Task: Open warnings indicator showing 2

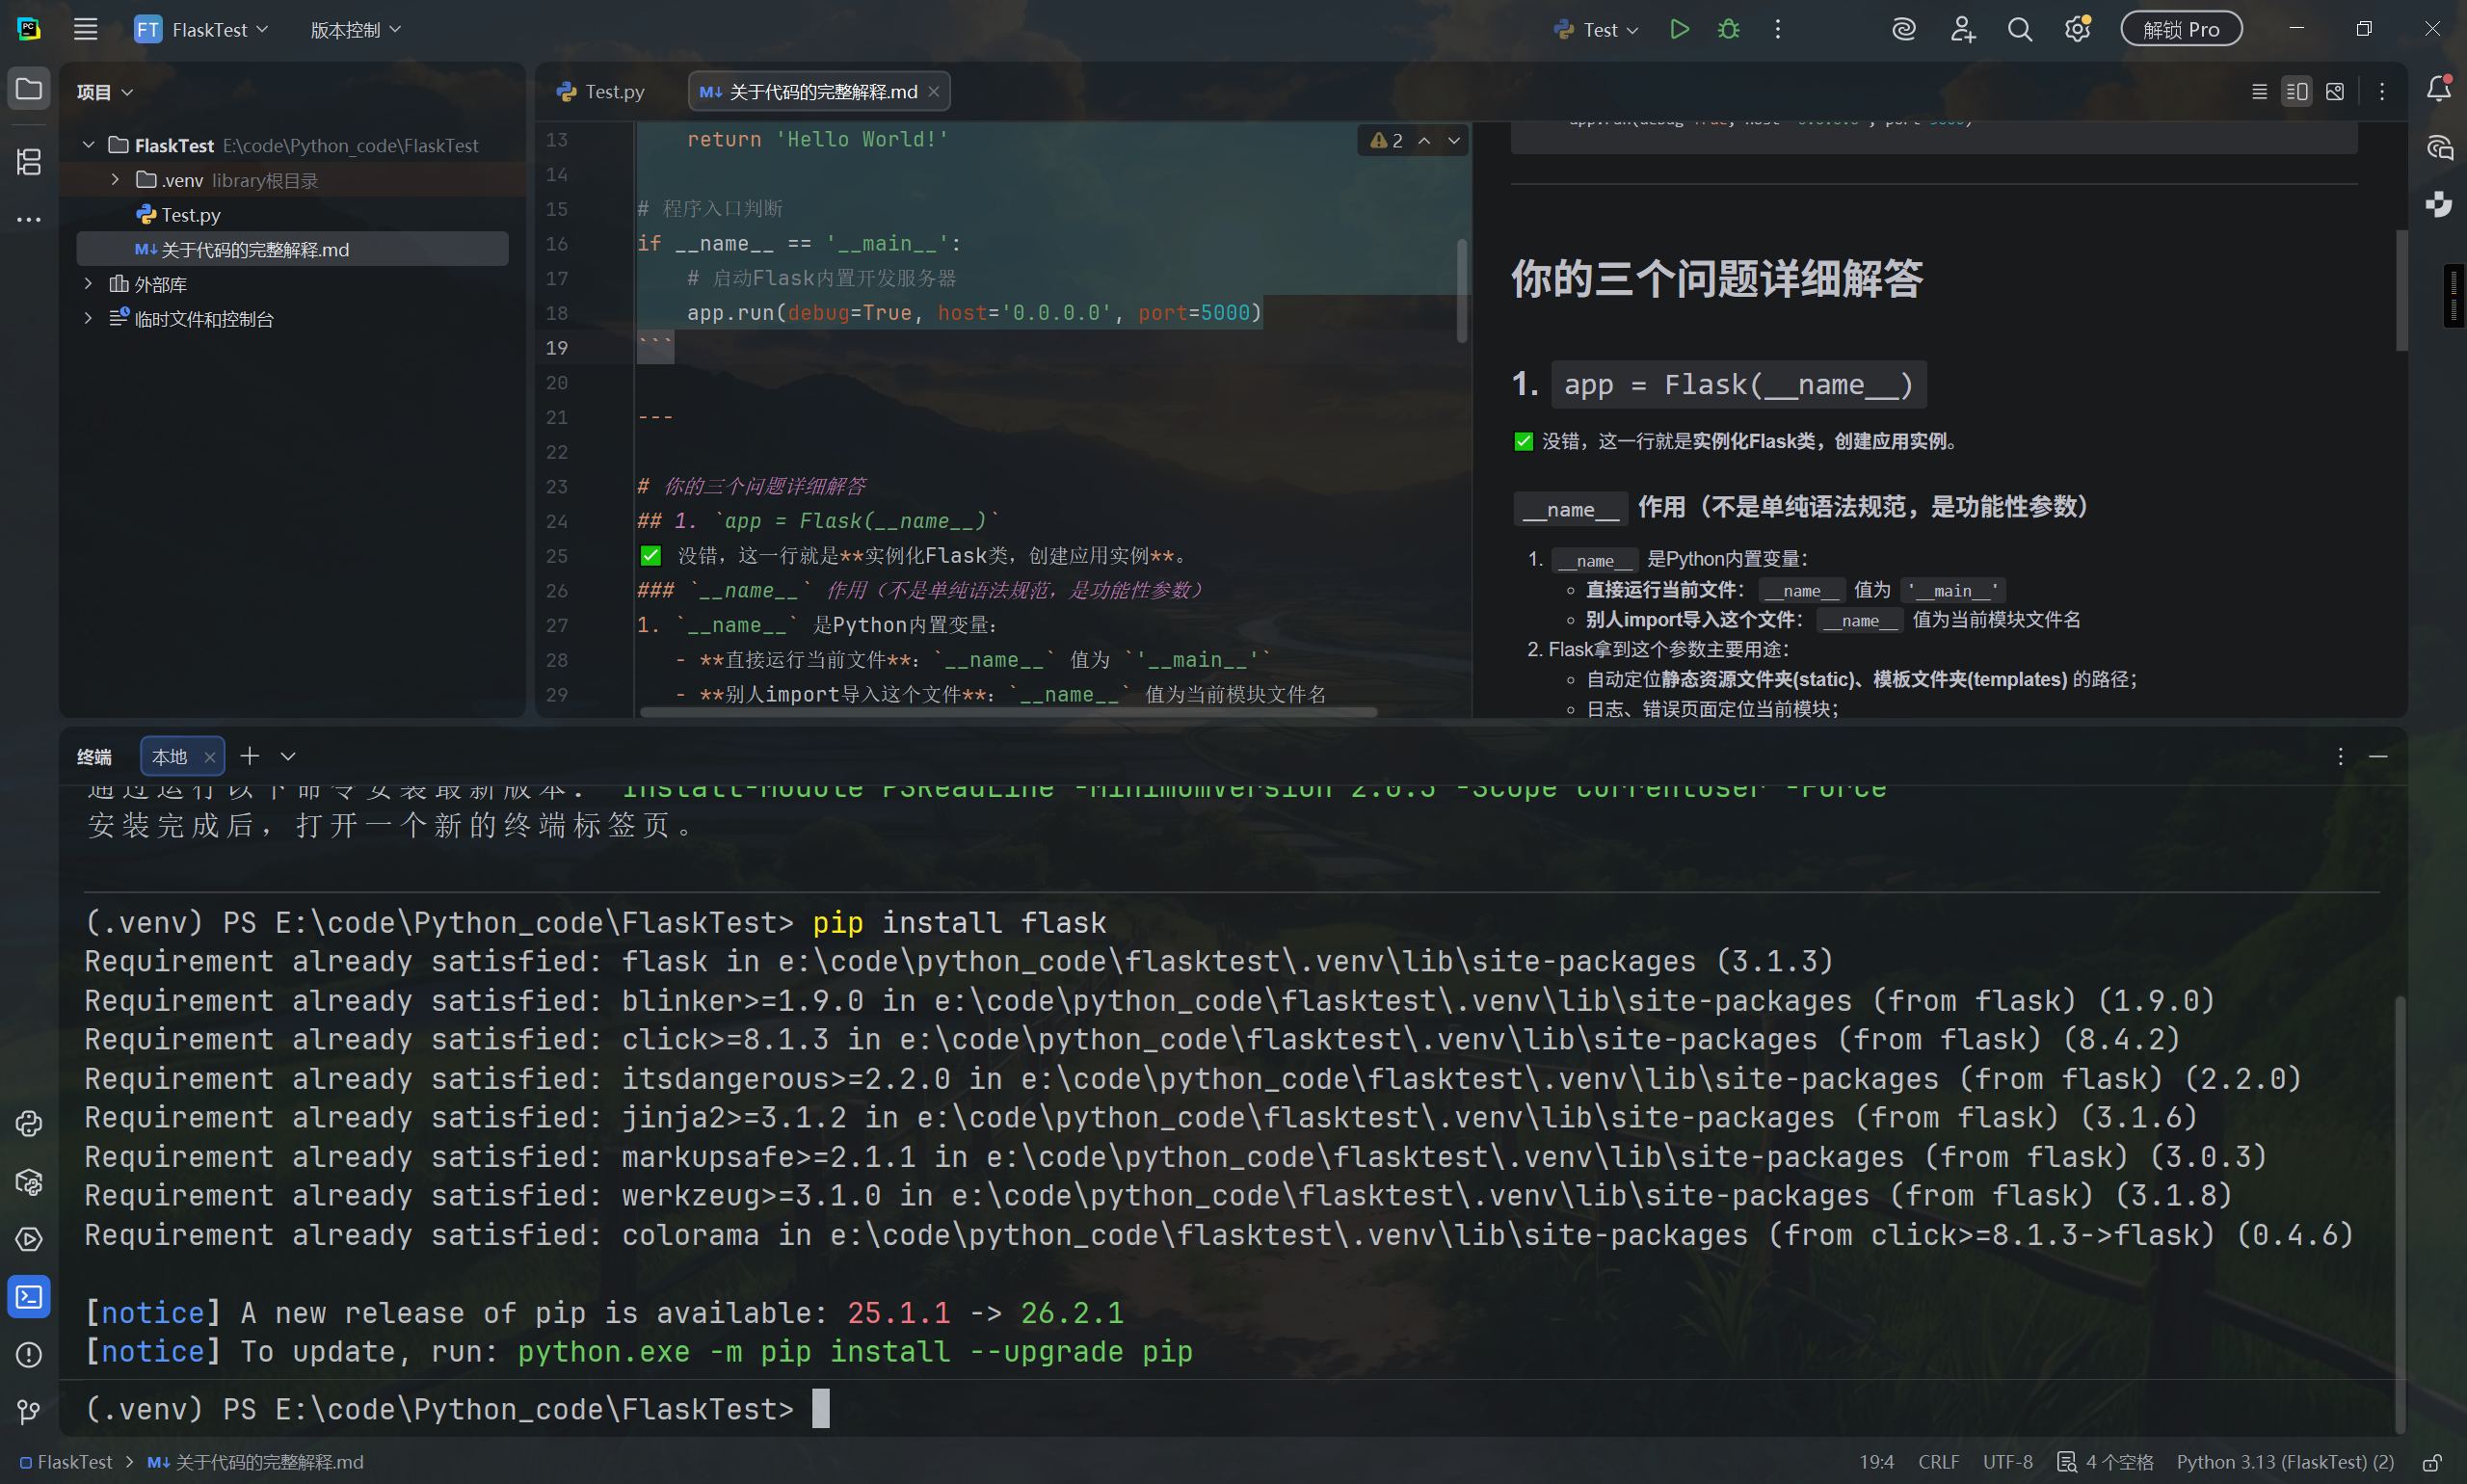Action: 1386,140
